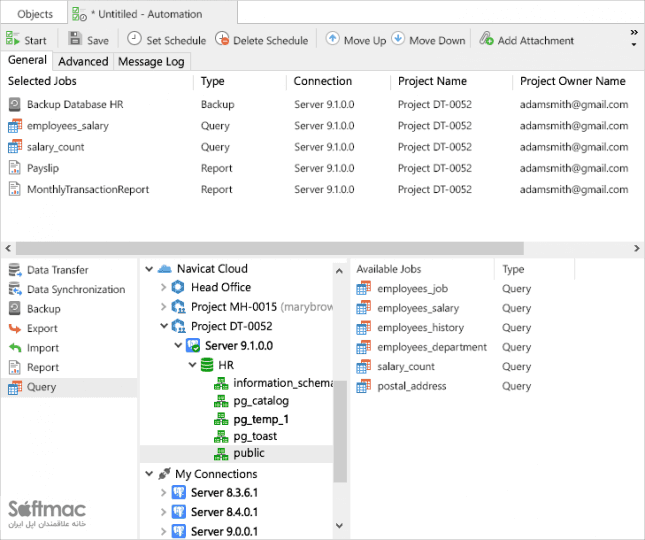
Task: Open the Message Log tab
Action: (151, 61)
